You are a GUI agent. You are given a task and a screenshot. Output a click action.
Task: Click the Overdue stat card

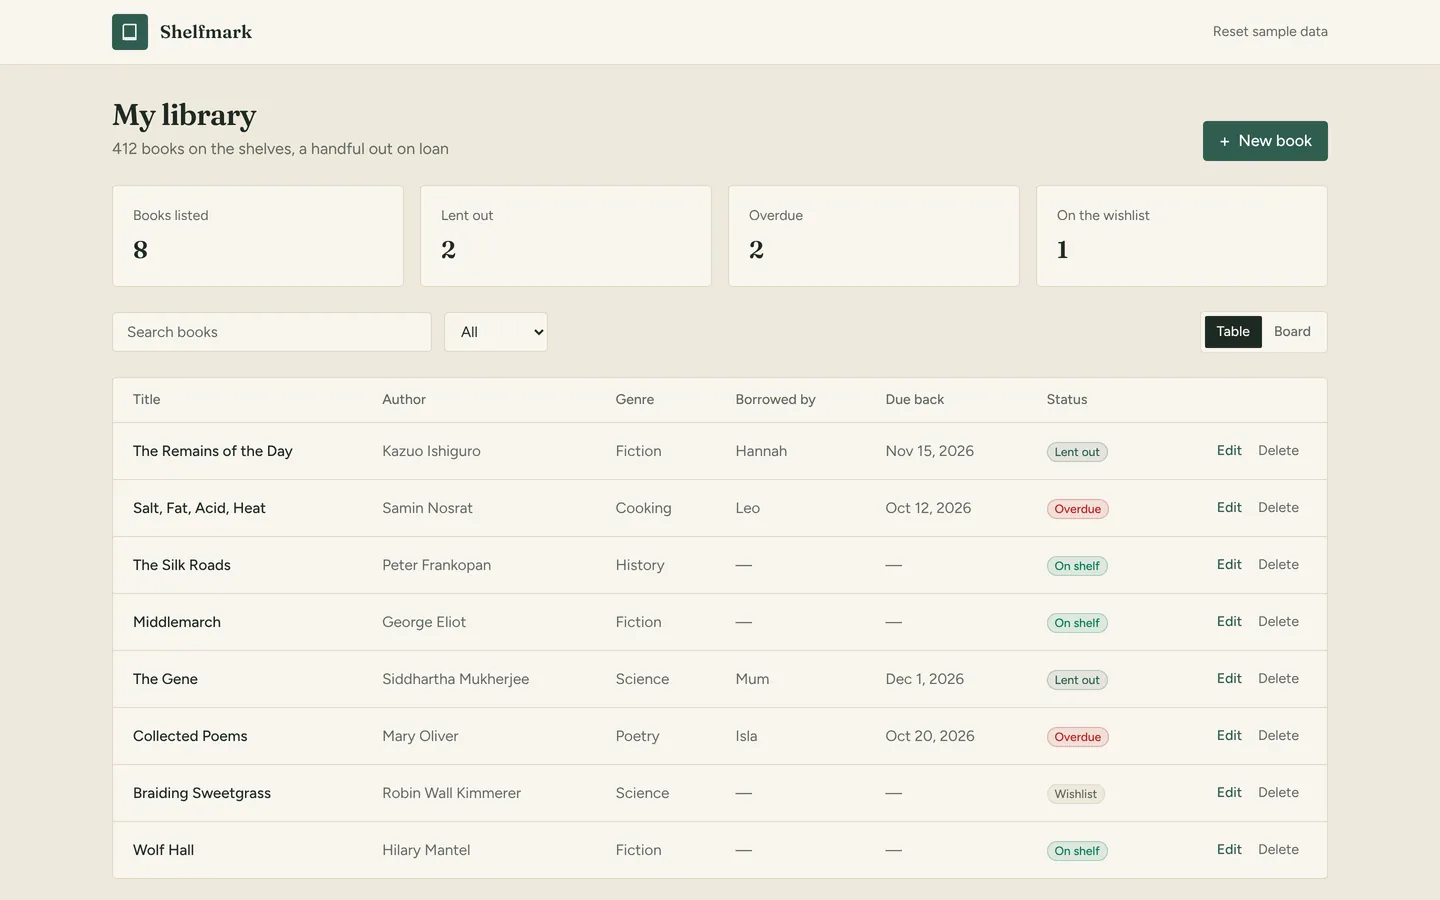(874, 236)
